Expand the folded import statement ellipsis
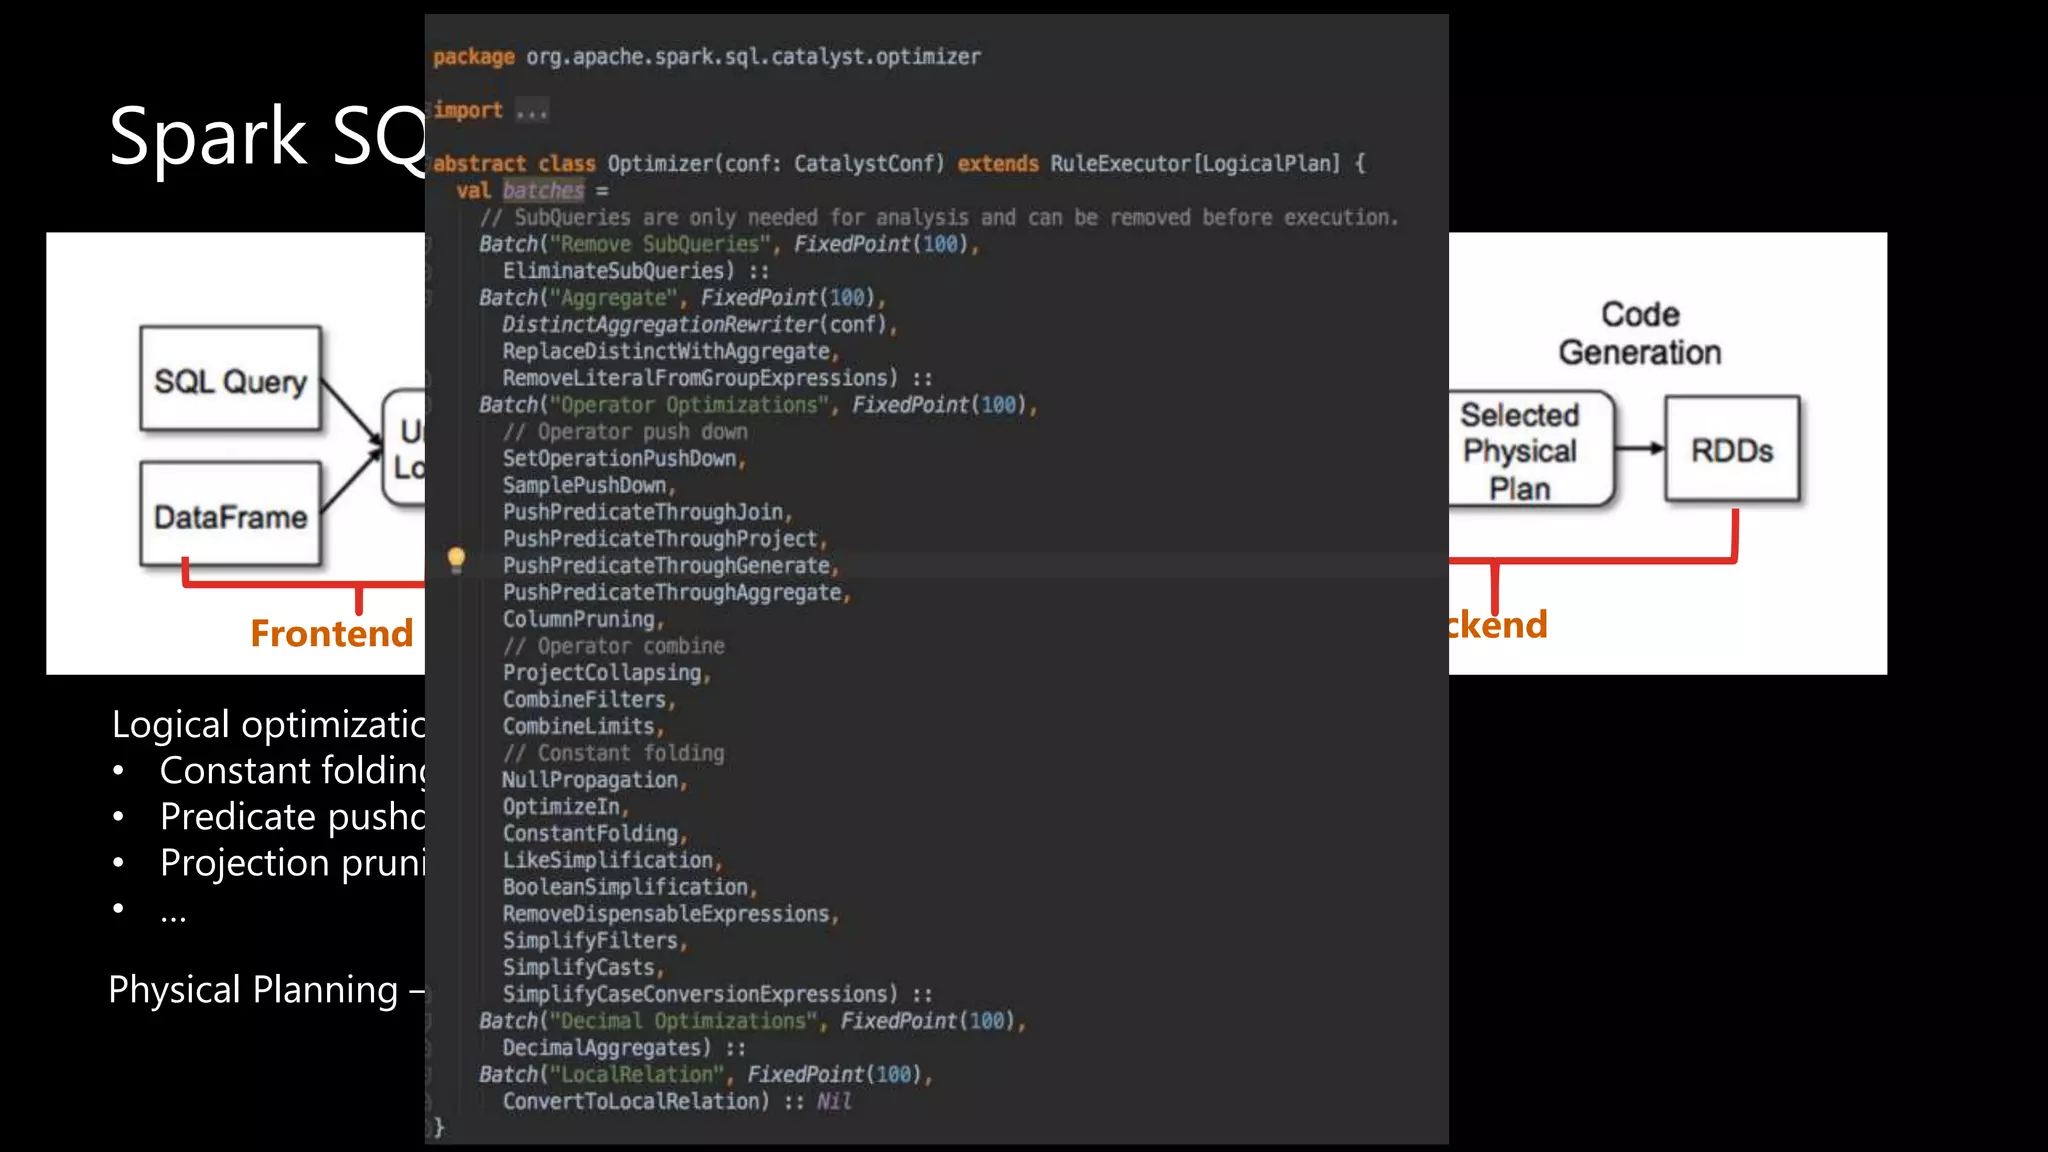This screenshot has height=1152, width=2048. pyautogui.click(x=531, y=111)
